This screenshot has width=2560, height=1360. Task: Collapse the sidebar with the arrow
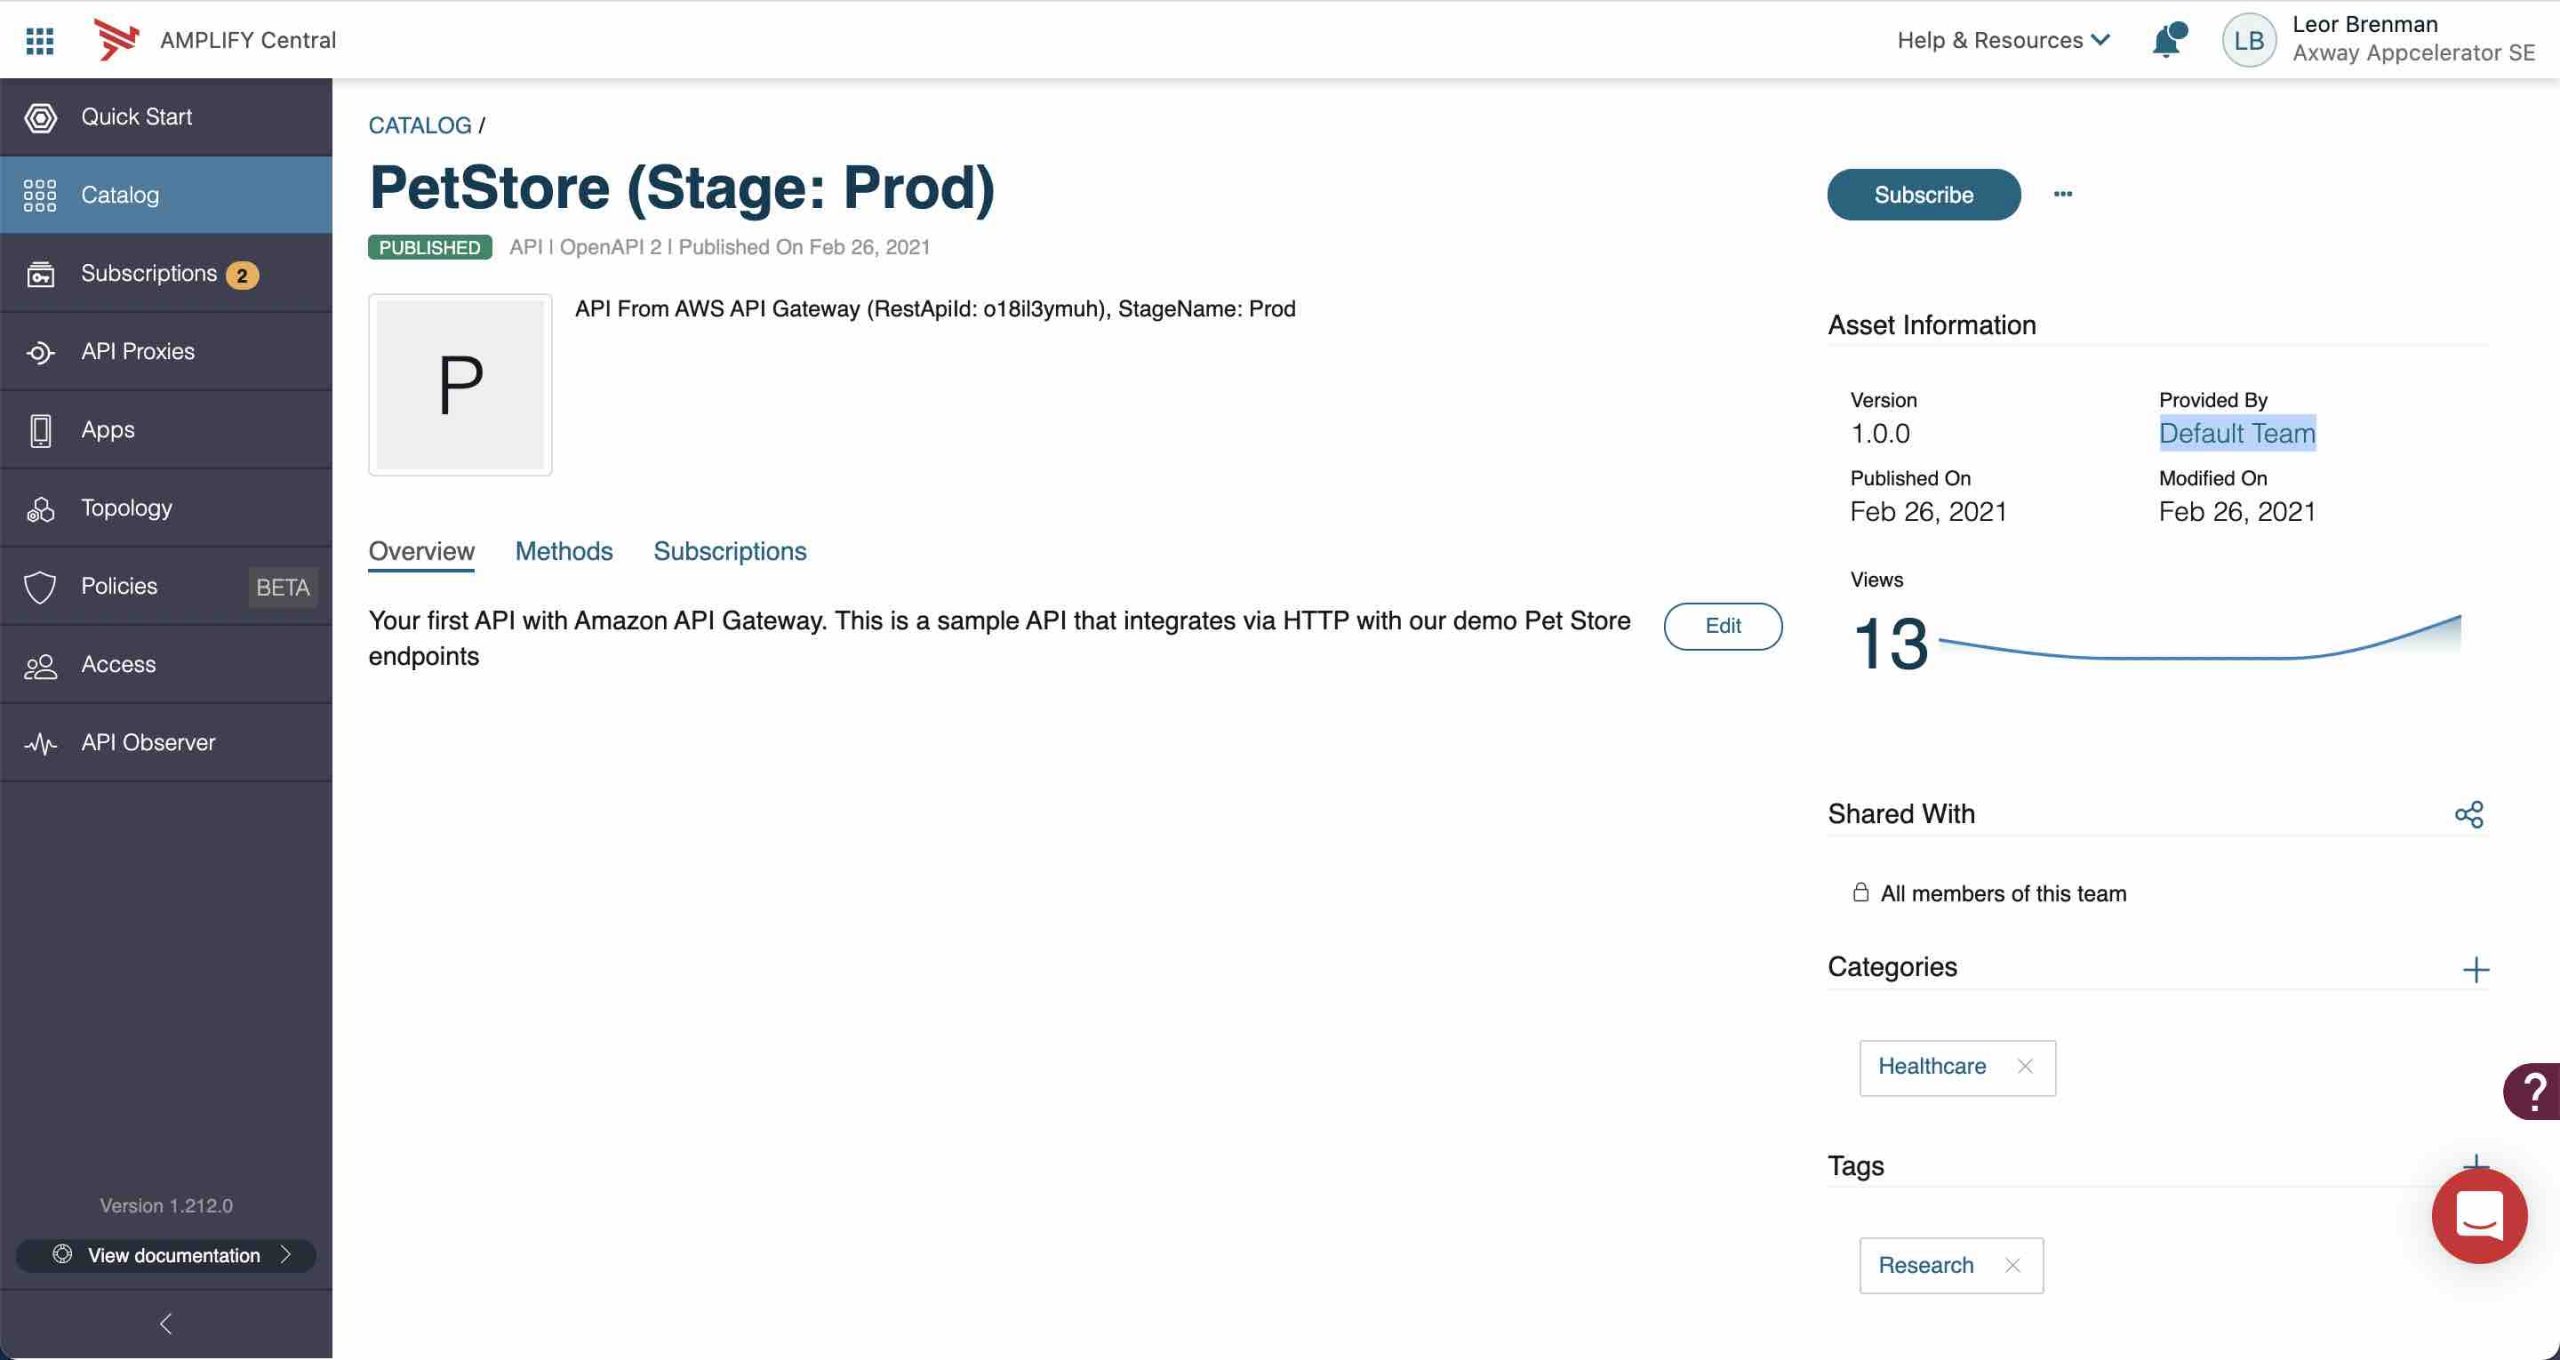(x=166, y=1324)
